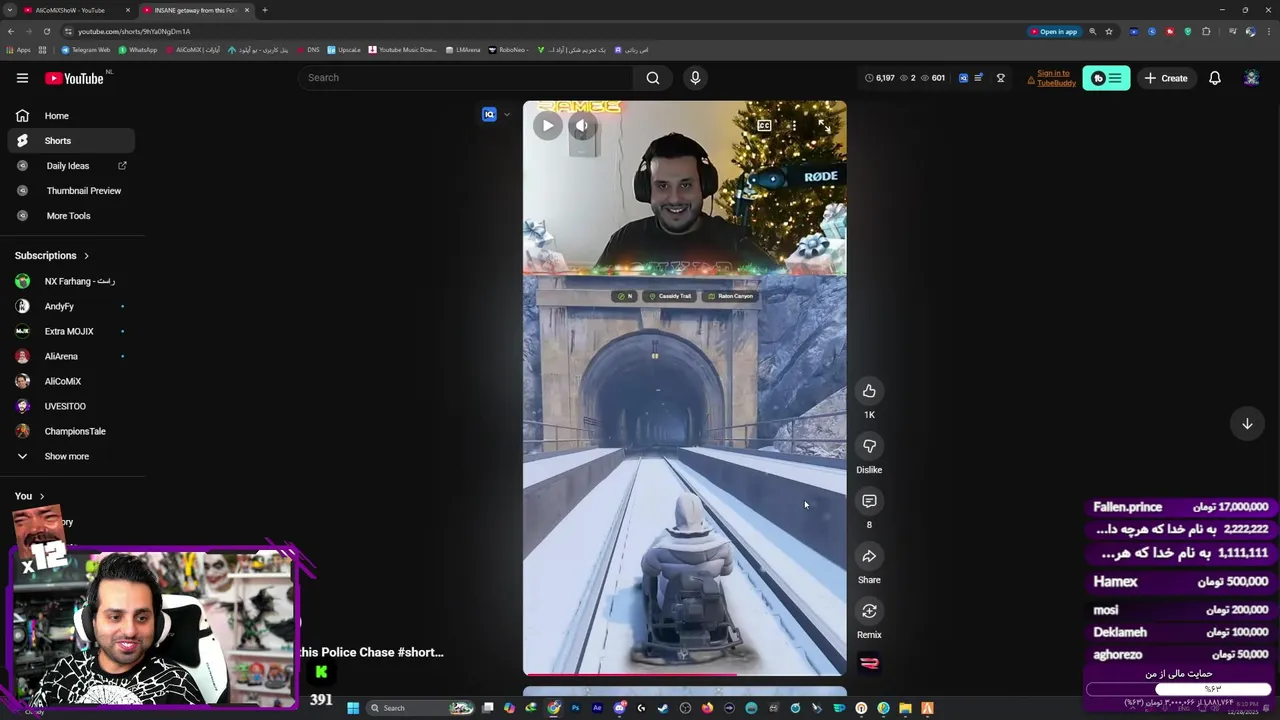Click Sign in to TubeBuddy link
Viewport: 1280px width, 720px height.
(x=1056, y=78)
